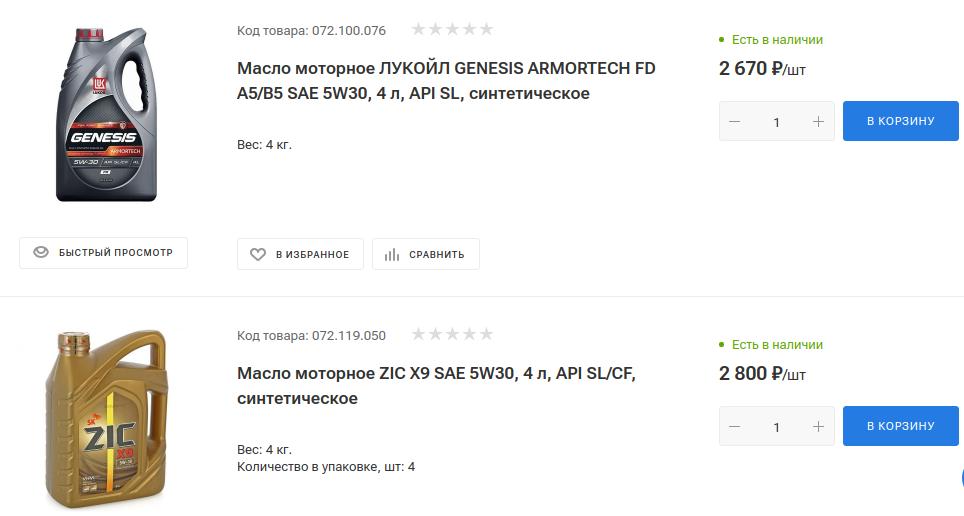
Task: Increase ZIC X9 quantity with plus
Action: pyautogui.click(x=819, y=427)
